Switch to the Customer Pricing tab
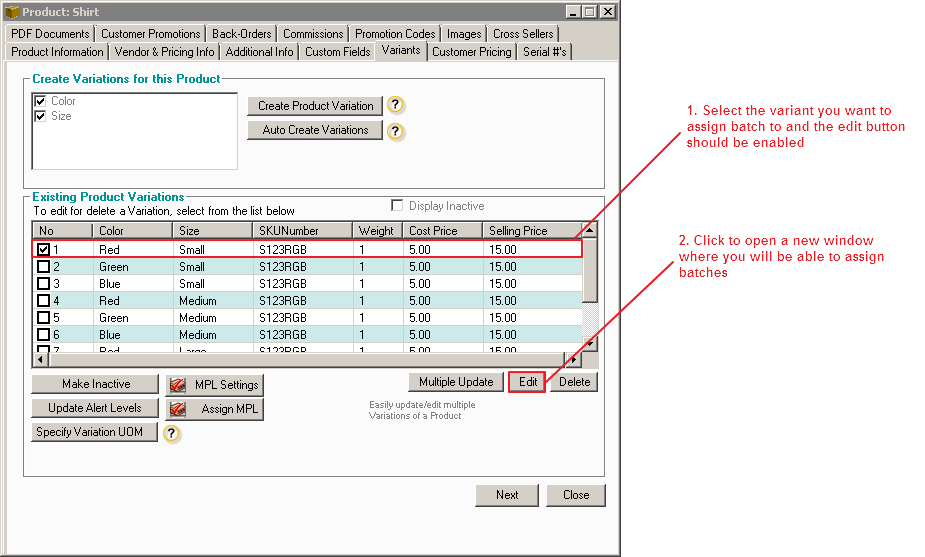 pos(472,52)
